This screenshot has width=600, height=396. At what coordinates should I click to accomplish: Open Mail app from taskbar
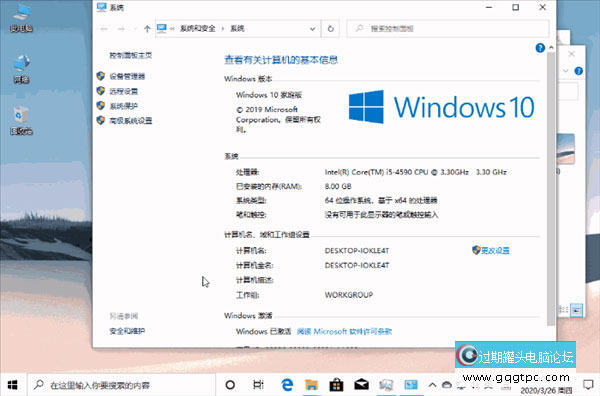361,385
